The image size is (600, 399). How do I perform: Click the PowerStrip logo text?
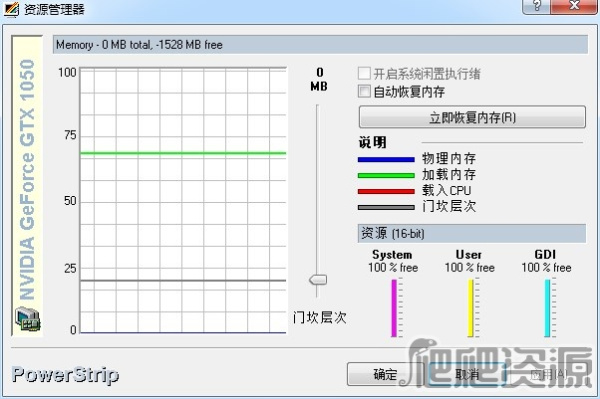pyautogui.click(x=65, y=375)
